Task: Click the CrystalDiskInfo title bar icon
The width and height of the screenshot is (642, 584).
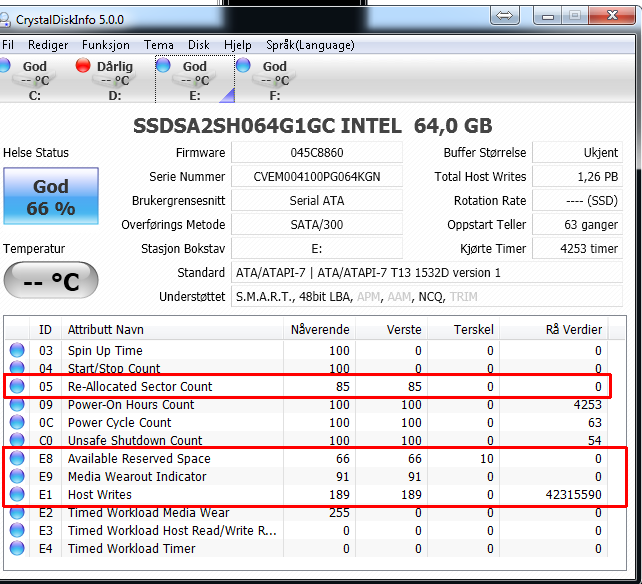Action: (4, 19)
